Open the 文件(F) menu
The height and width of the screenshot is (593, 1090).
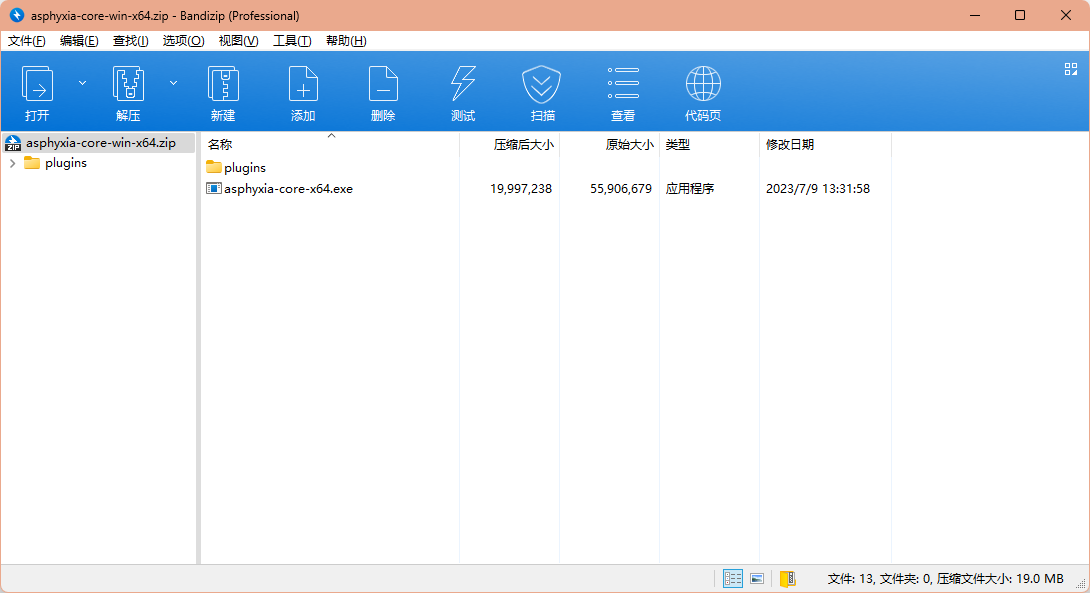coord(27,41)
